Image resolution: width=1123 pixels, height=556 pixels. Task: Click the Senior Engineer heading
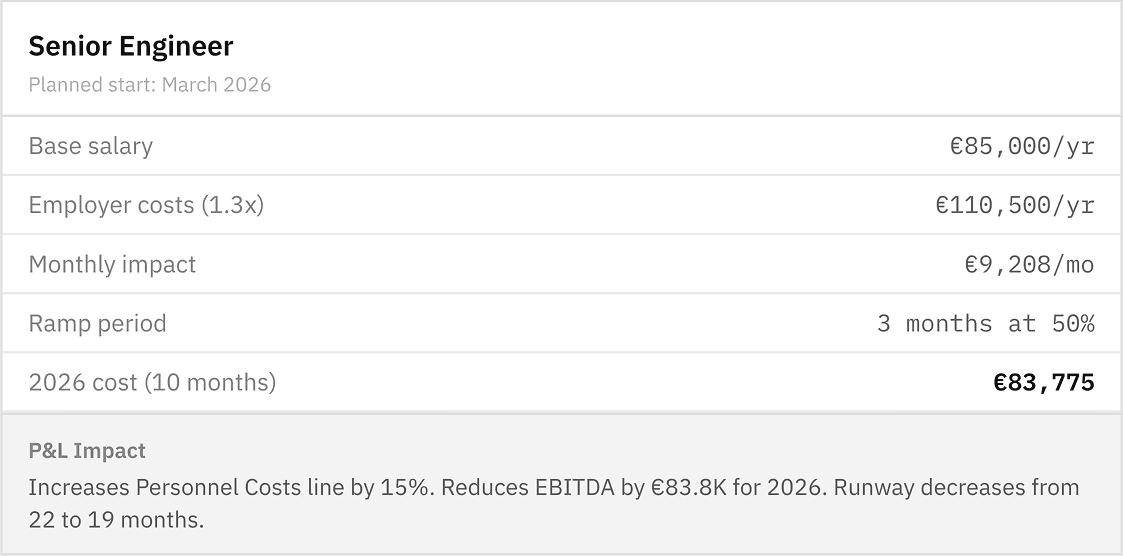131,47
